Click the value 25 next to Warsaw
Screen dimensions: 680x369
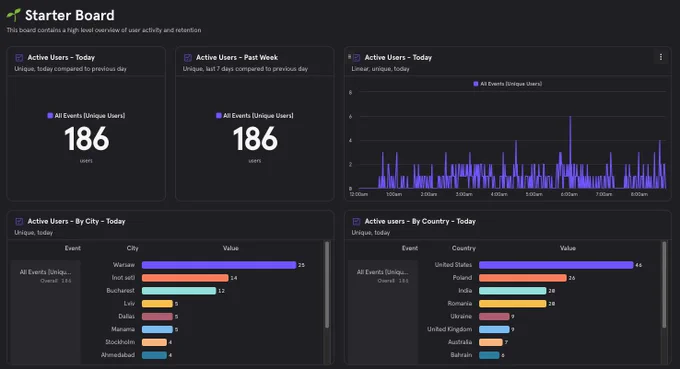[301, 265]
